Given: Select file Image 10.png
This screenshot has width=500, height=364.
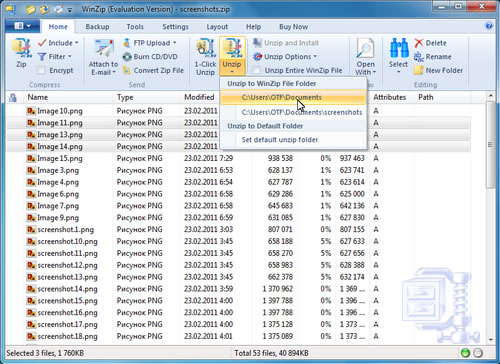Looking at the screenshot, I should pos(60,111).
